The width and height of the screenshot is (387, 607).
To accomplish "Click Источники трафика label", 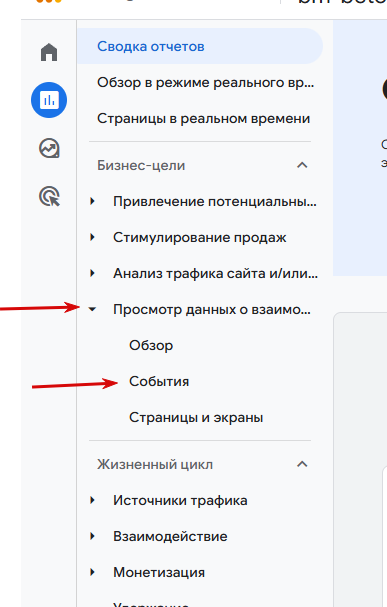I will (180, 500).
